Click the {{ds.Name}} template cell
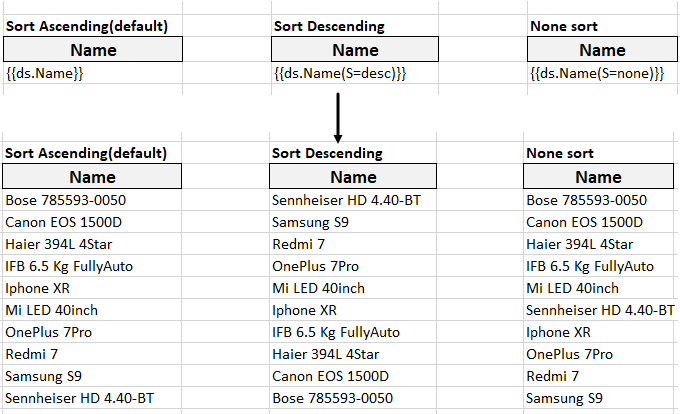 pos(44,74)
